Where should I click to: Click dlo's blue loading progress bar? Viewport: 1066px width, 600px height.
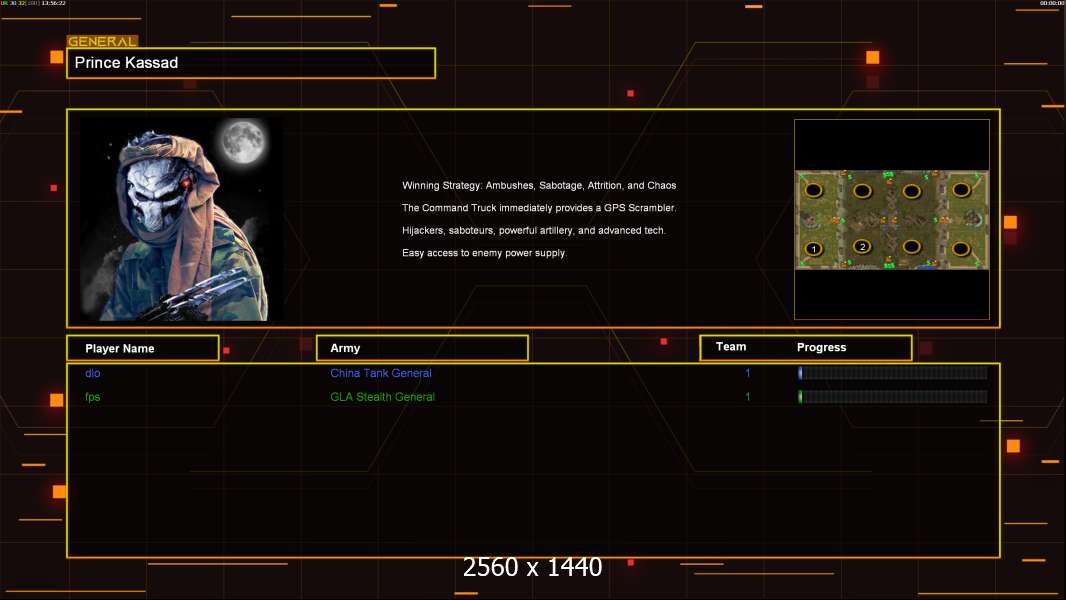(x=893, y=372)
